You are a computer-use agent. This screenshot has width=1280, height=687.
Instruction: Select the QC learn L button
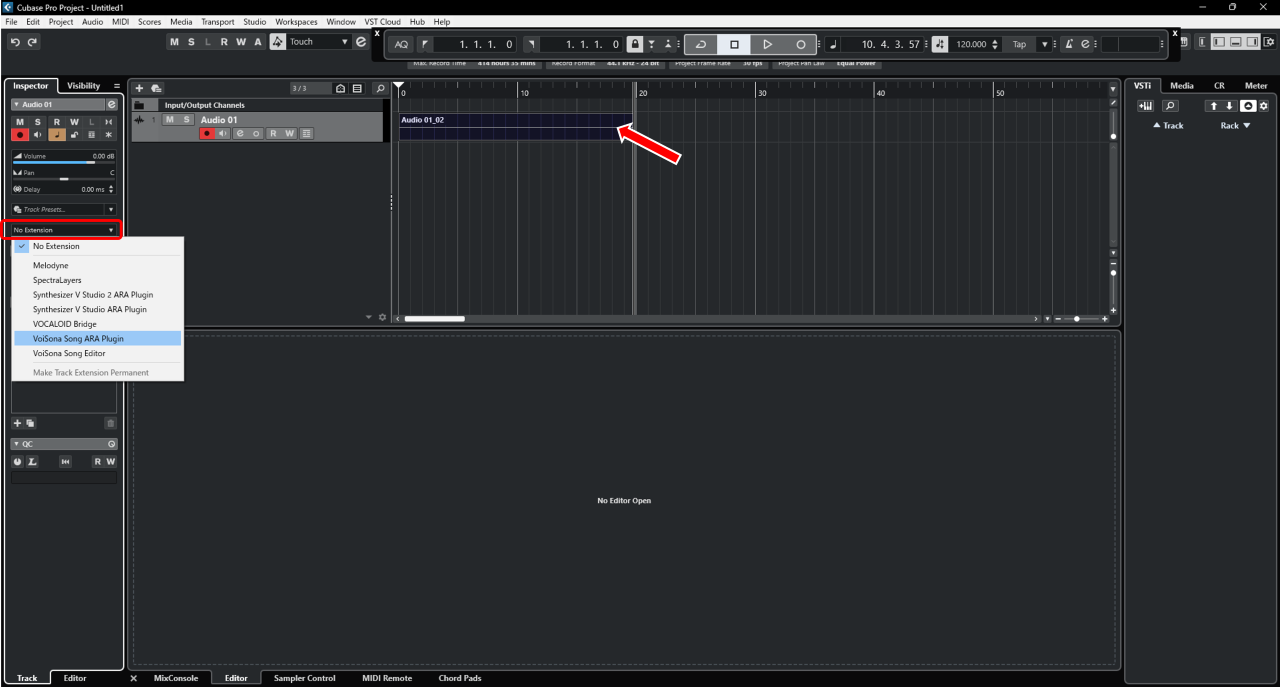[32, 461]
